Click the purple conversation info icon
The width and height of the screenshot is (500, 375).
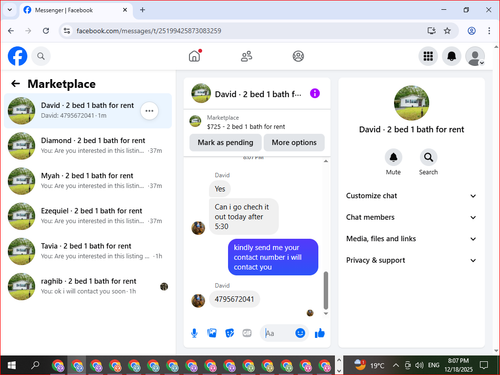click(315, 93)
